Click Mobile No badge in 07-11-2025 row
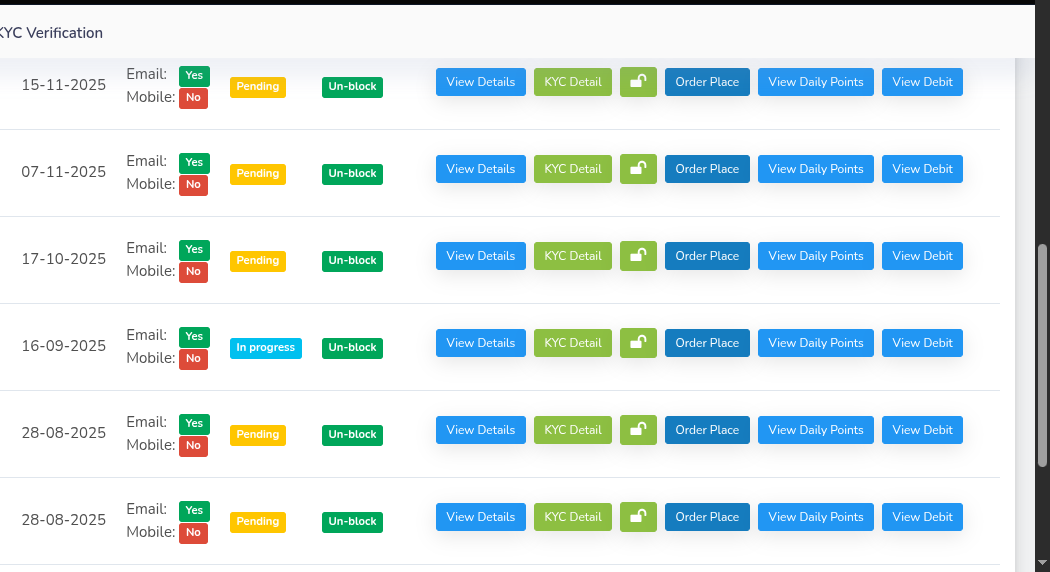1050x572 pixels. point(194,185)
